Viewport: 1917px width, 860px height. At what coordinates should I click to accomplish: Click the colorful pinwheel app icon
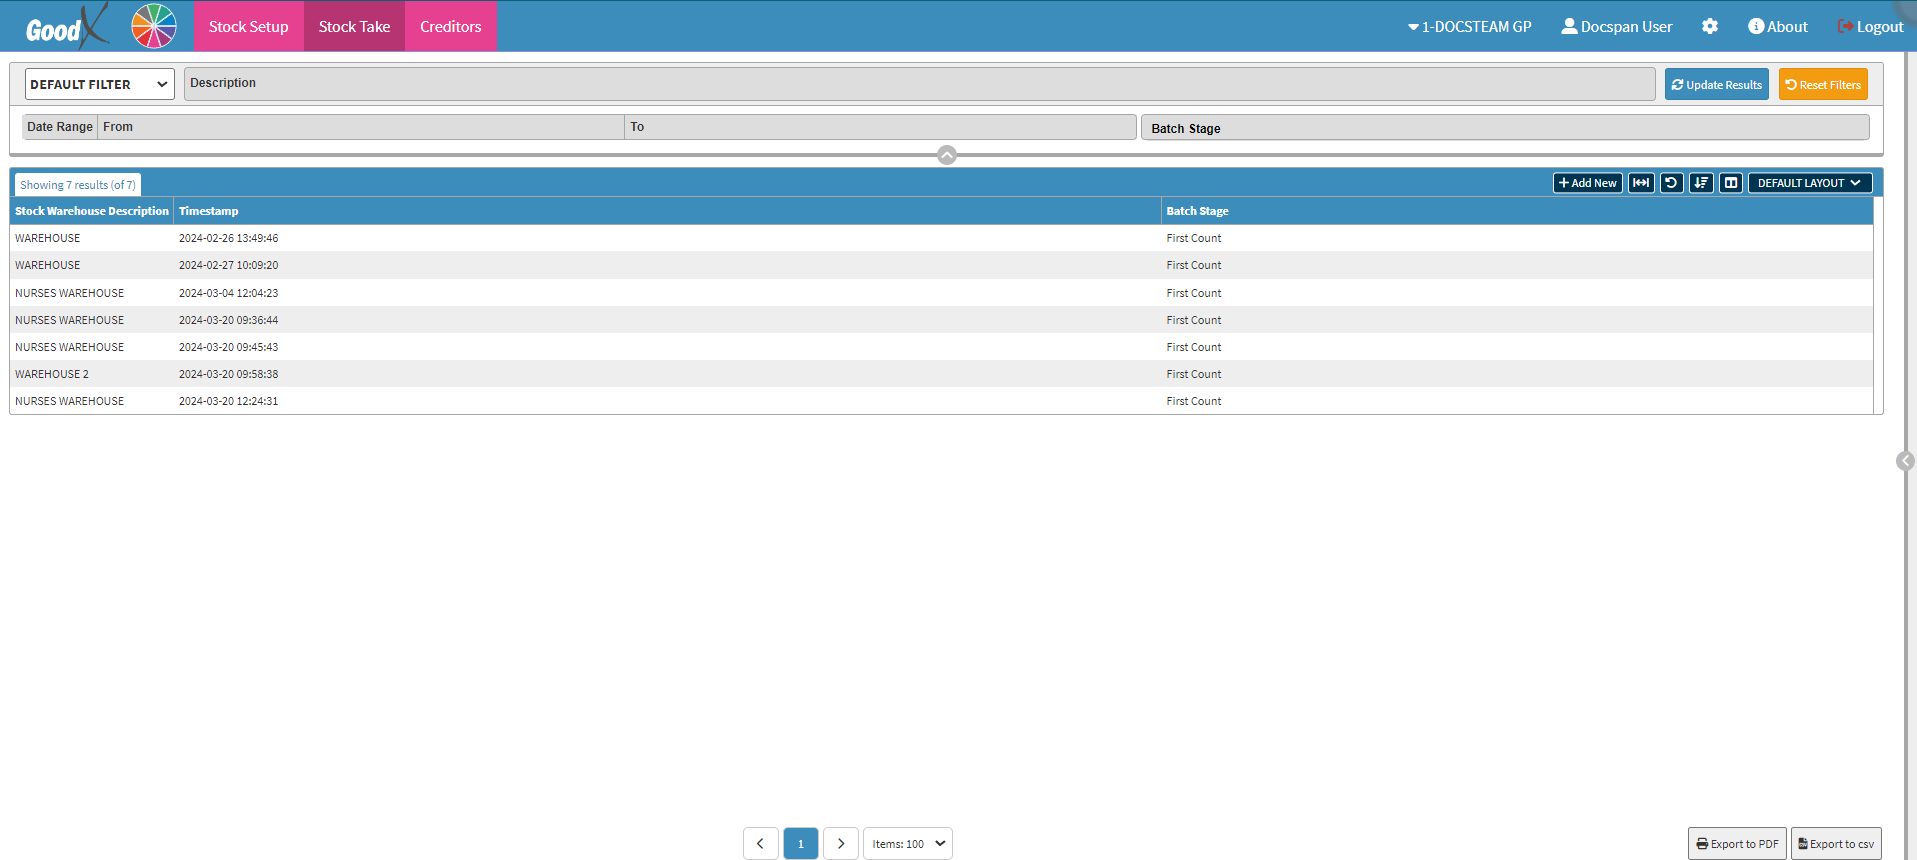[154, 26]
